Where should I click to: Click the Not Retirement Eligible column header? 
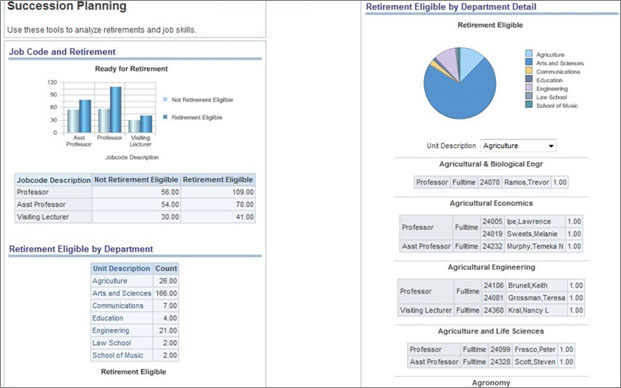[136, 180]
